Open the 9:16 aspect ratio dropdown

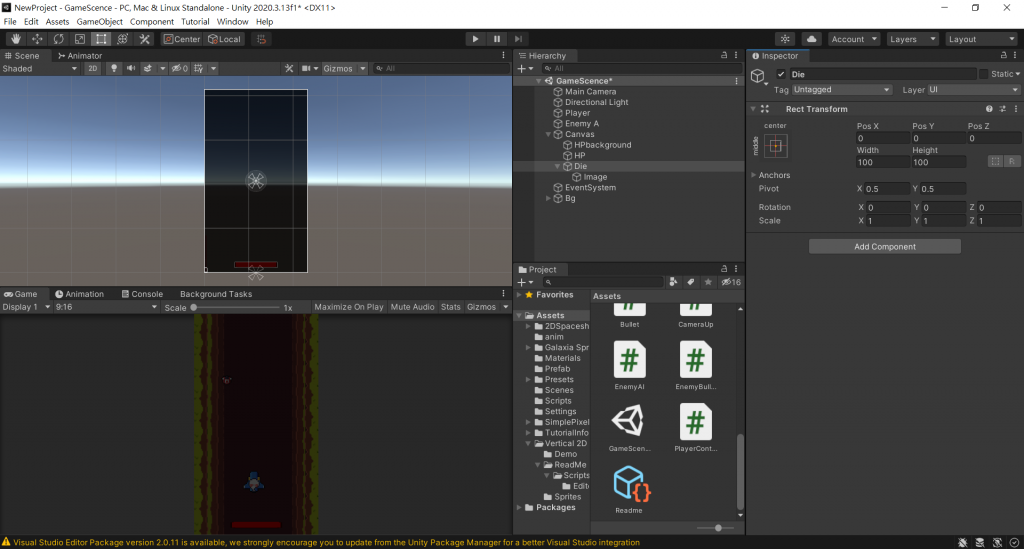tap(106, 307)
